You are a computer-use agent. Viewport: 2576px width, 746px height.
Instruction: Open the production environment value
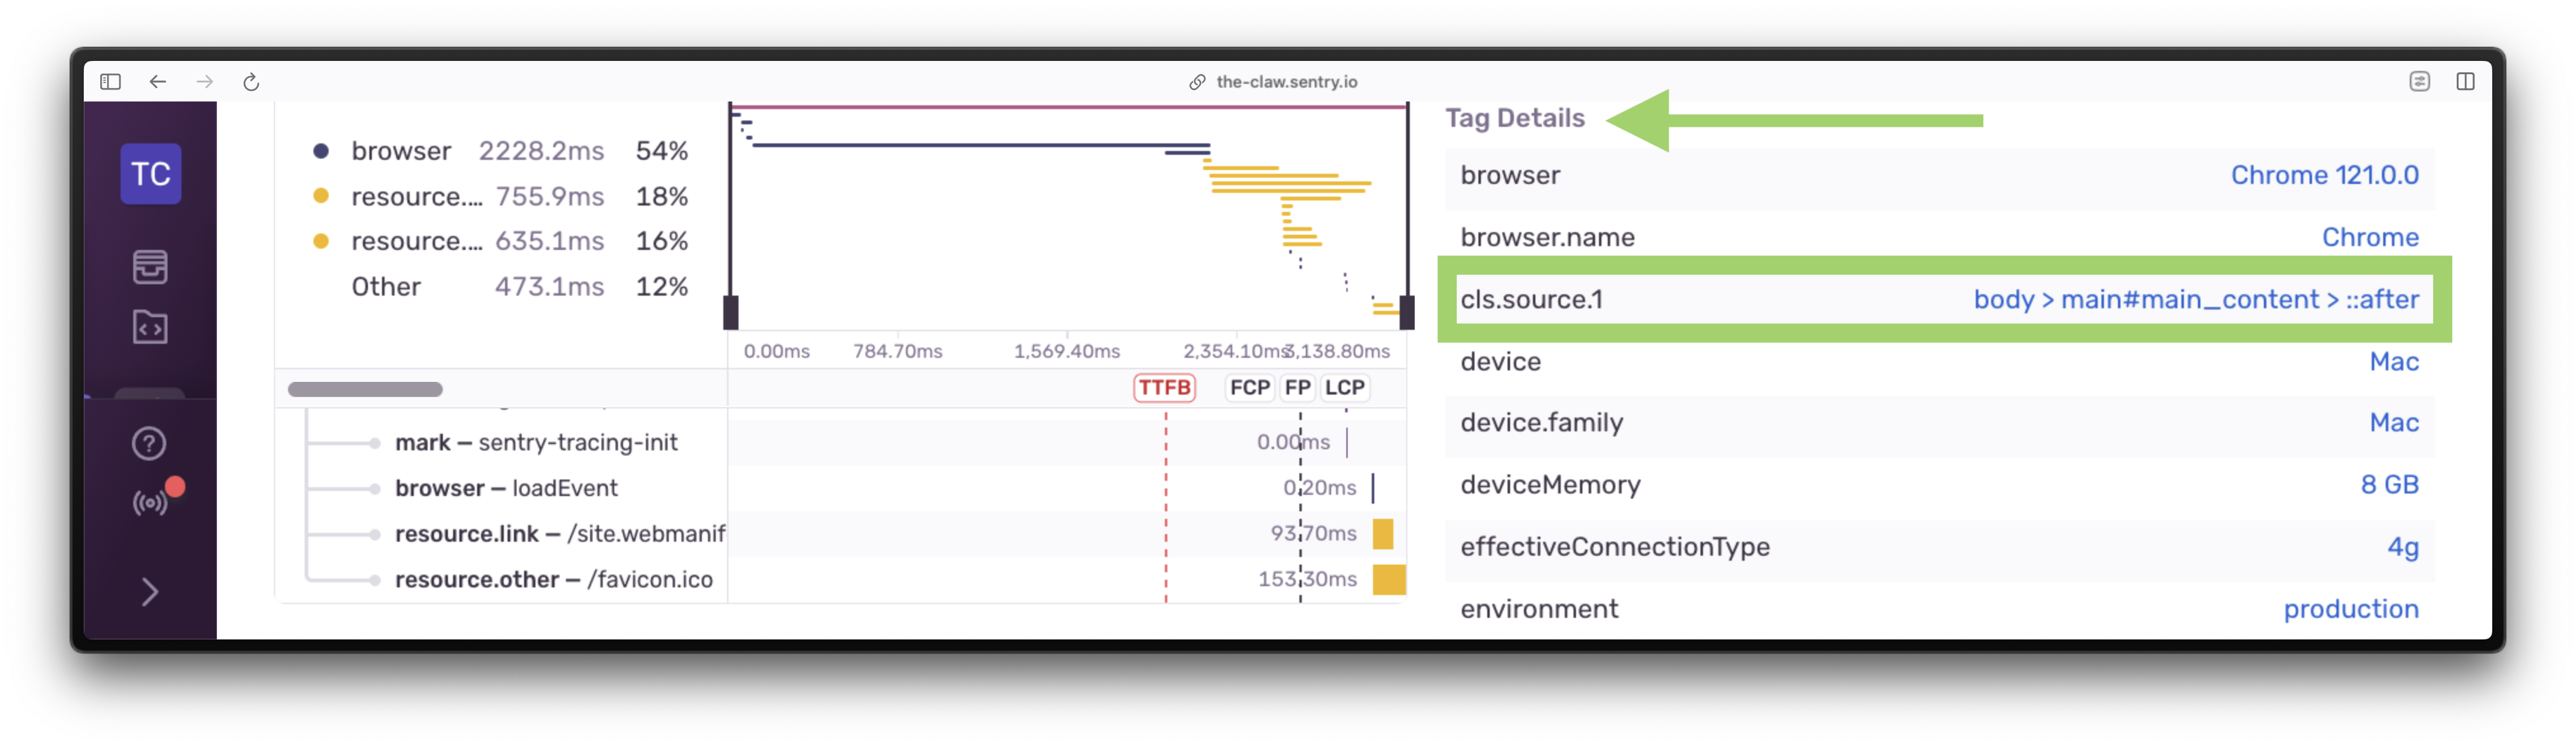point(2350,609)
